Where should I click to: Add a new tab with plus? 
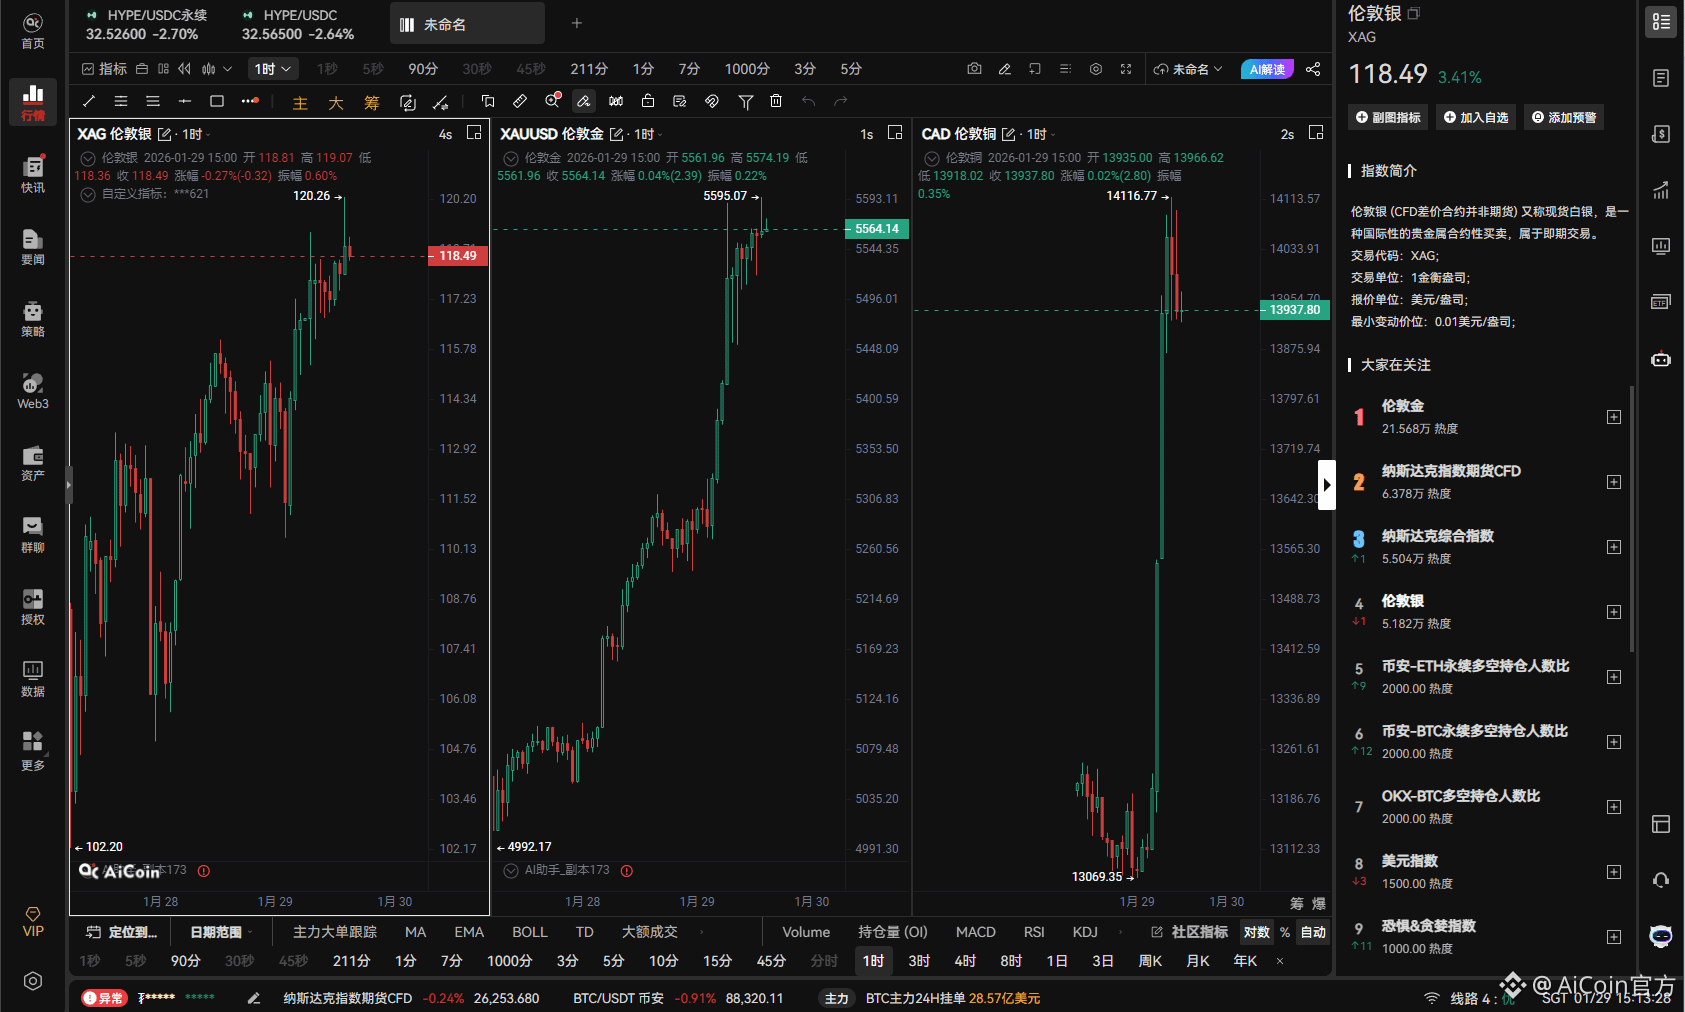[576, 23]
